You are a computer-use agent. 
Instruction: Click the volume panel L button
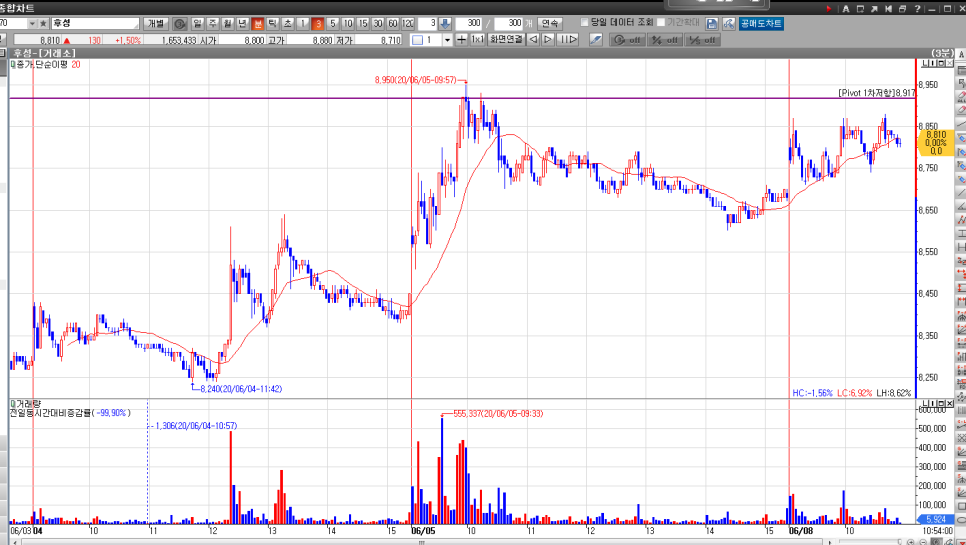(925, 403)
